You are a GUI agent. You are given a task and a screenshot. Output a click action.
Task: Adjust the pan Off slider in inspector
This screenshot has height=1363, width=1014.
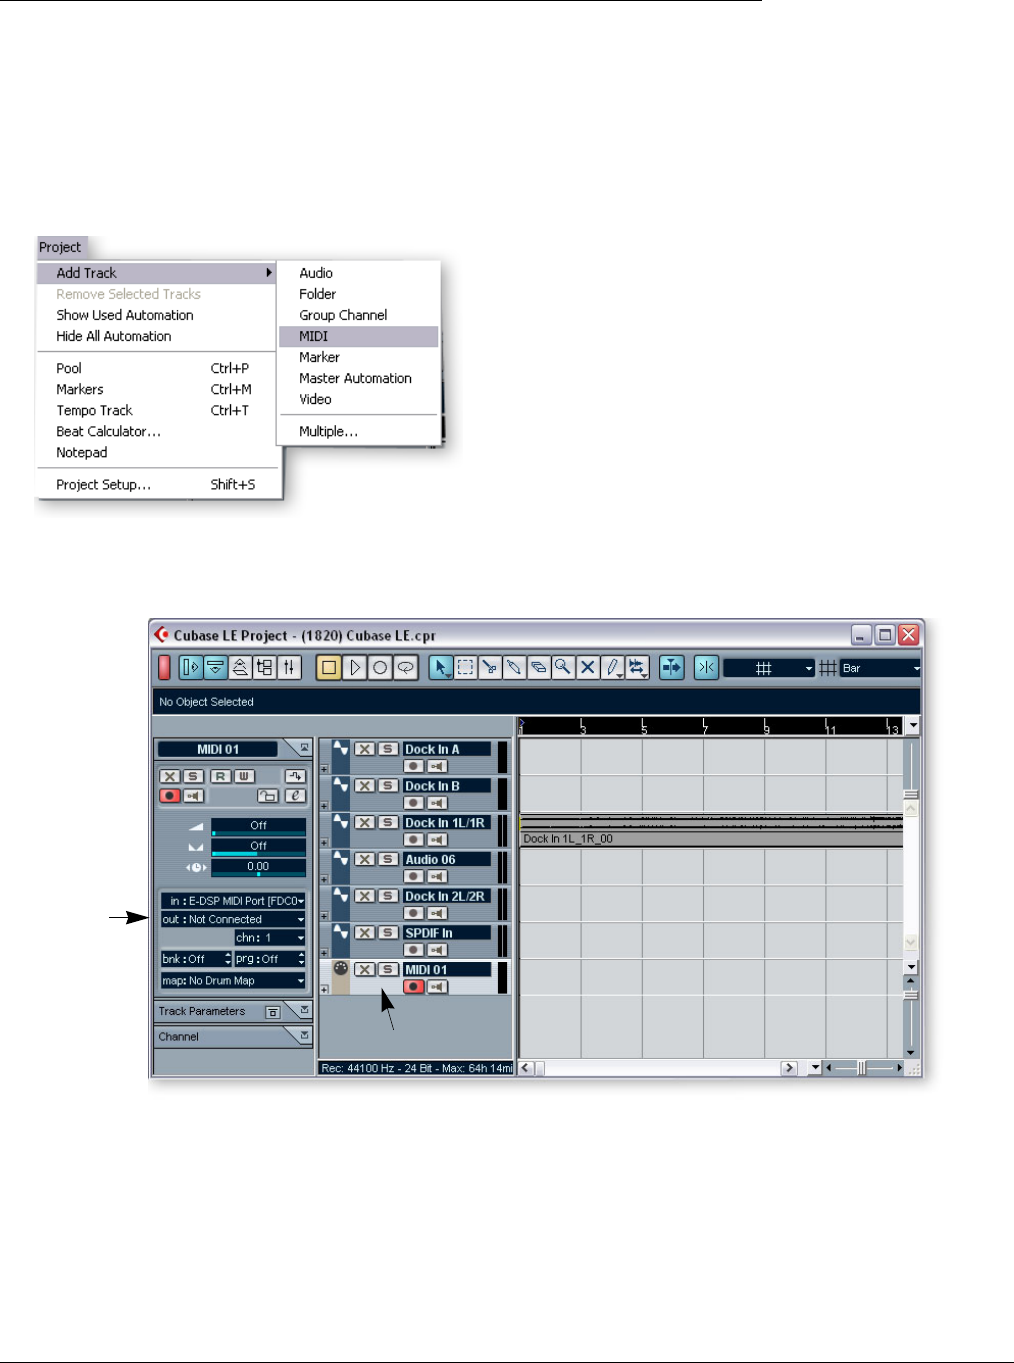point(258,847)
